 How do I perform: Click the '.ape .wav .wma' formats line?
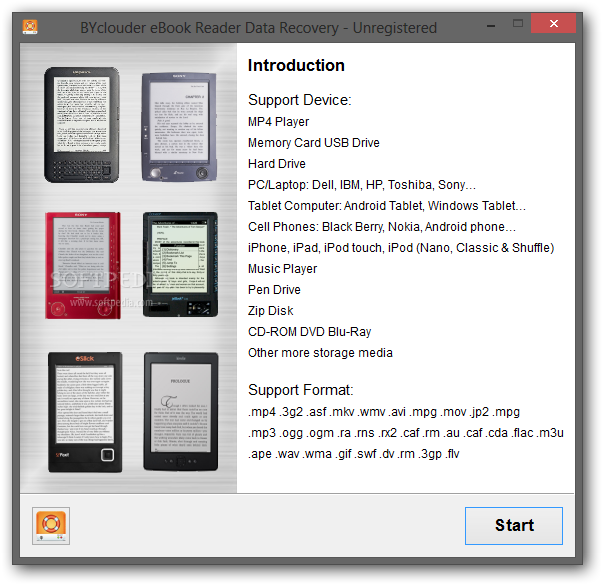click(x=354, y=454)
